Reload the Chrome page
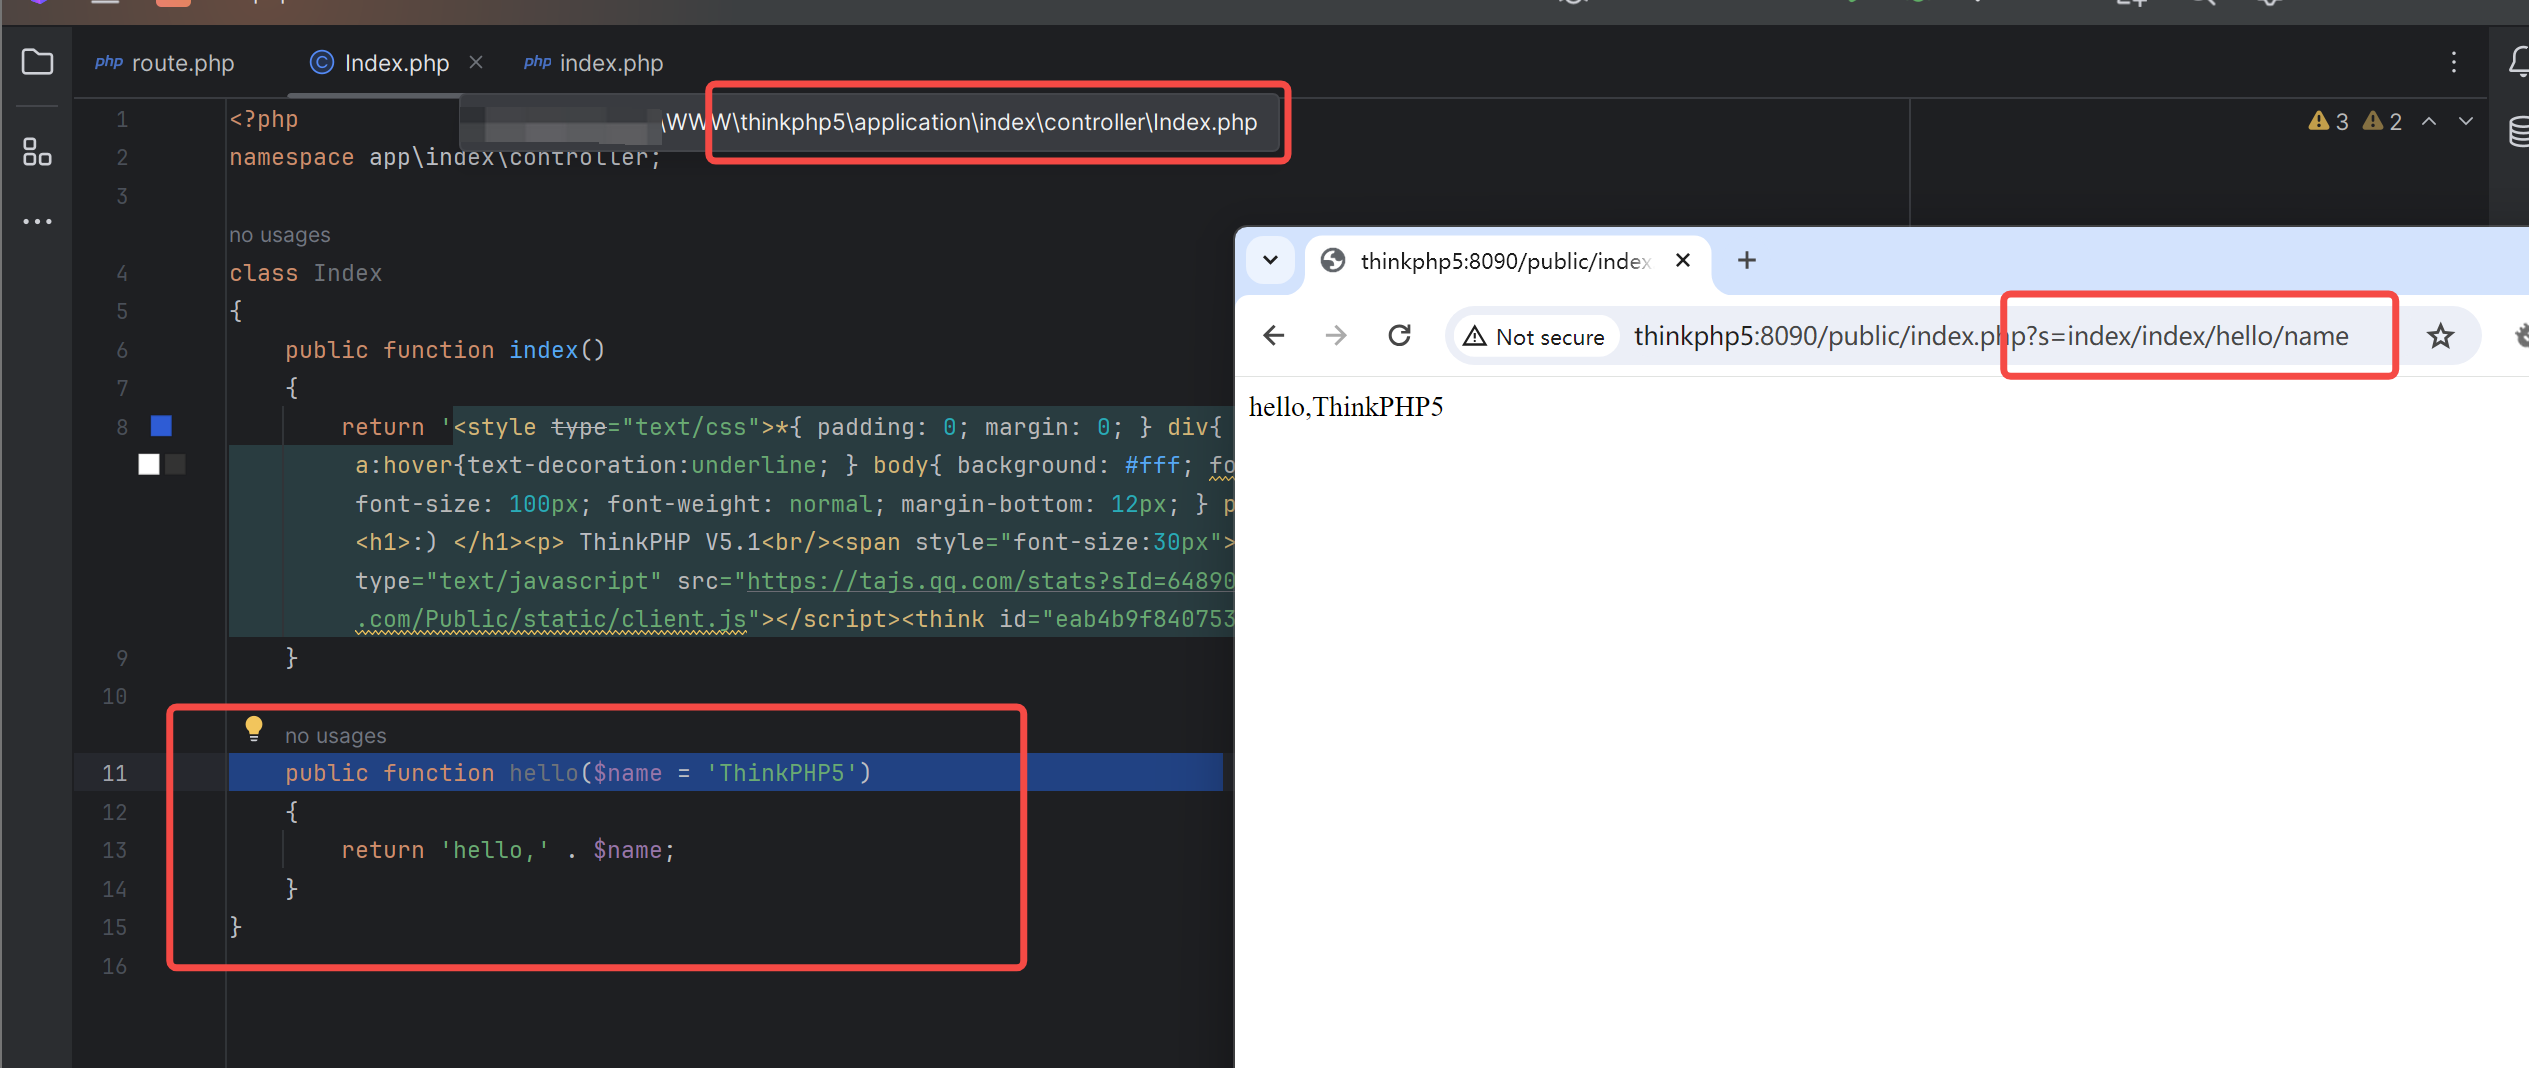2529x1068 pixels. point(1400,335)
